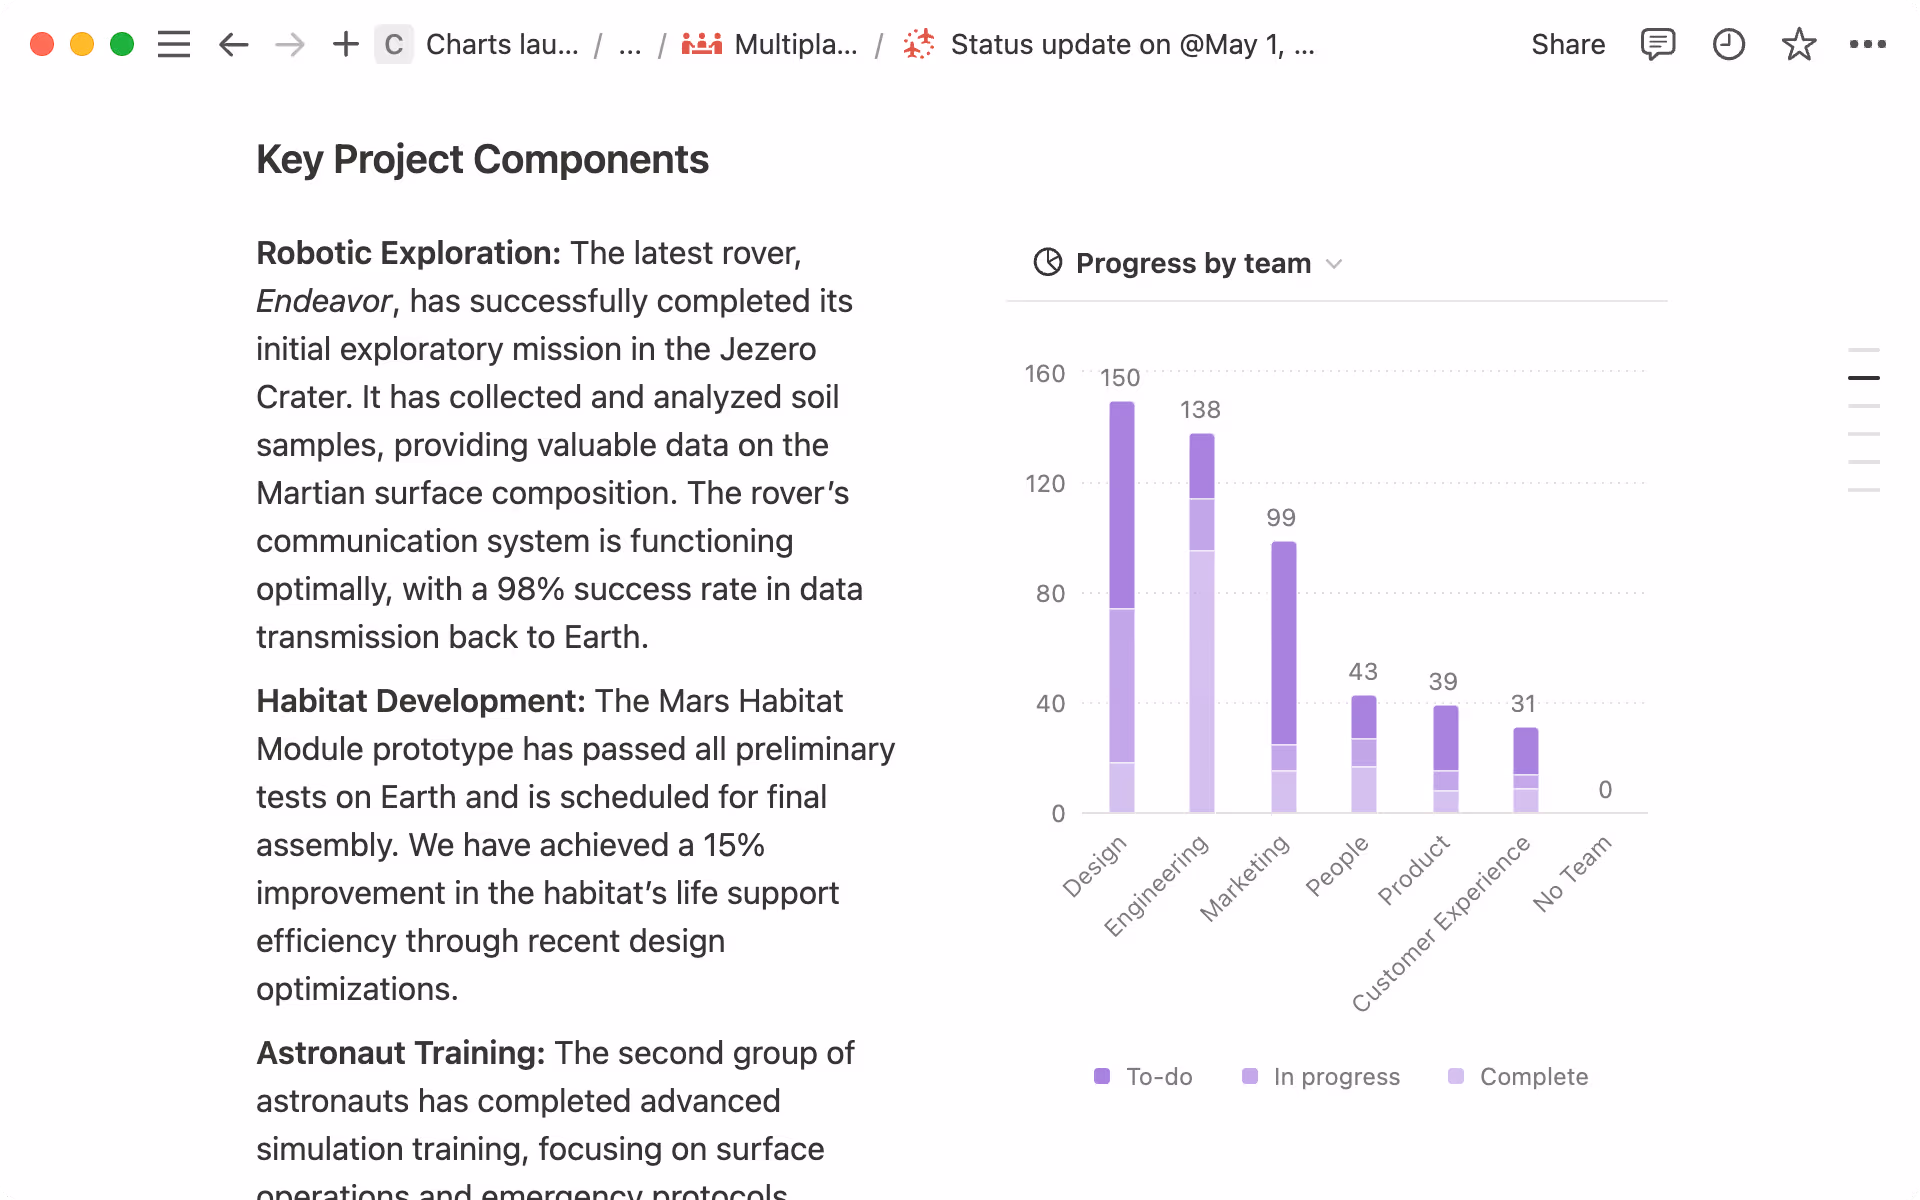Viewport: 1920px width, 1200px height.
Task: Click the Share button
Action: click(x=1568, y=44)
